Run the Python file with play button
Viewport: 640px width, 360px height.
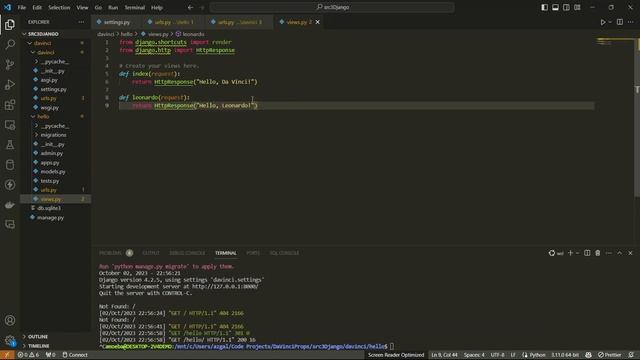pyautogui.click(x=603, y=22)
